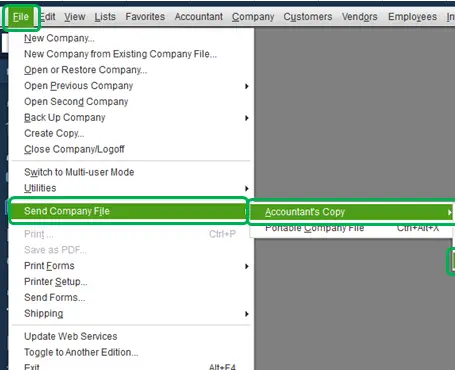Choose Toggle to Another Edition...
Screen dimensions: 455x370
pos(131,353)
